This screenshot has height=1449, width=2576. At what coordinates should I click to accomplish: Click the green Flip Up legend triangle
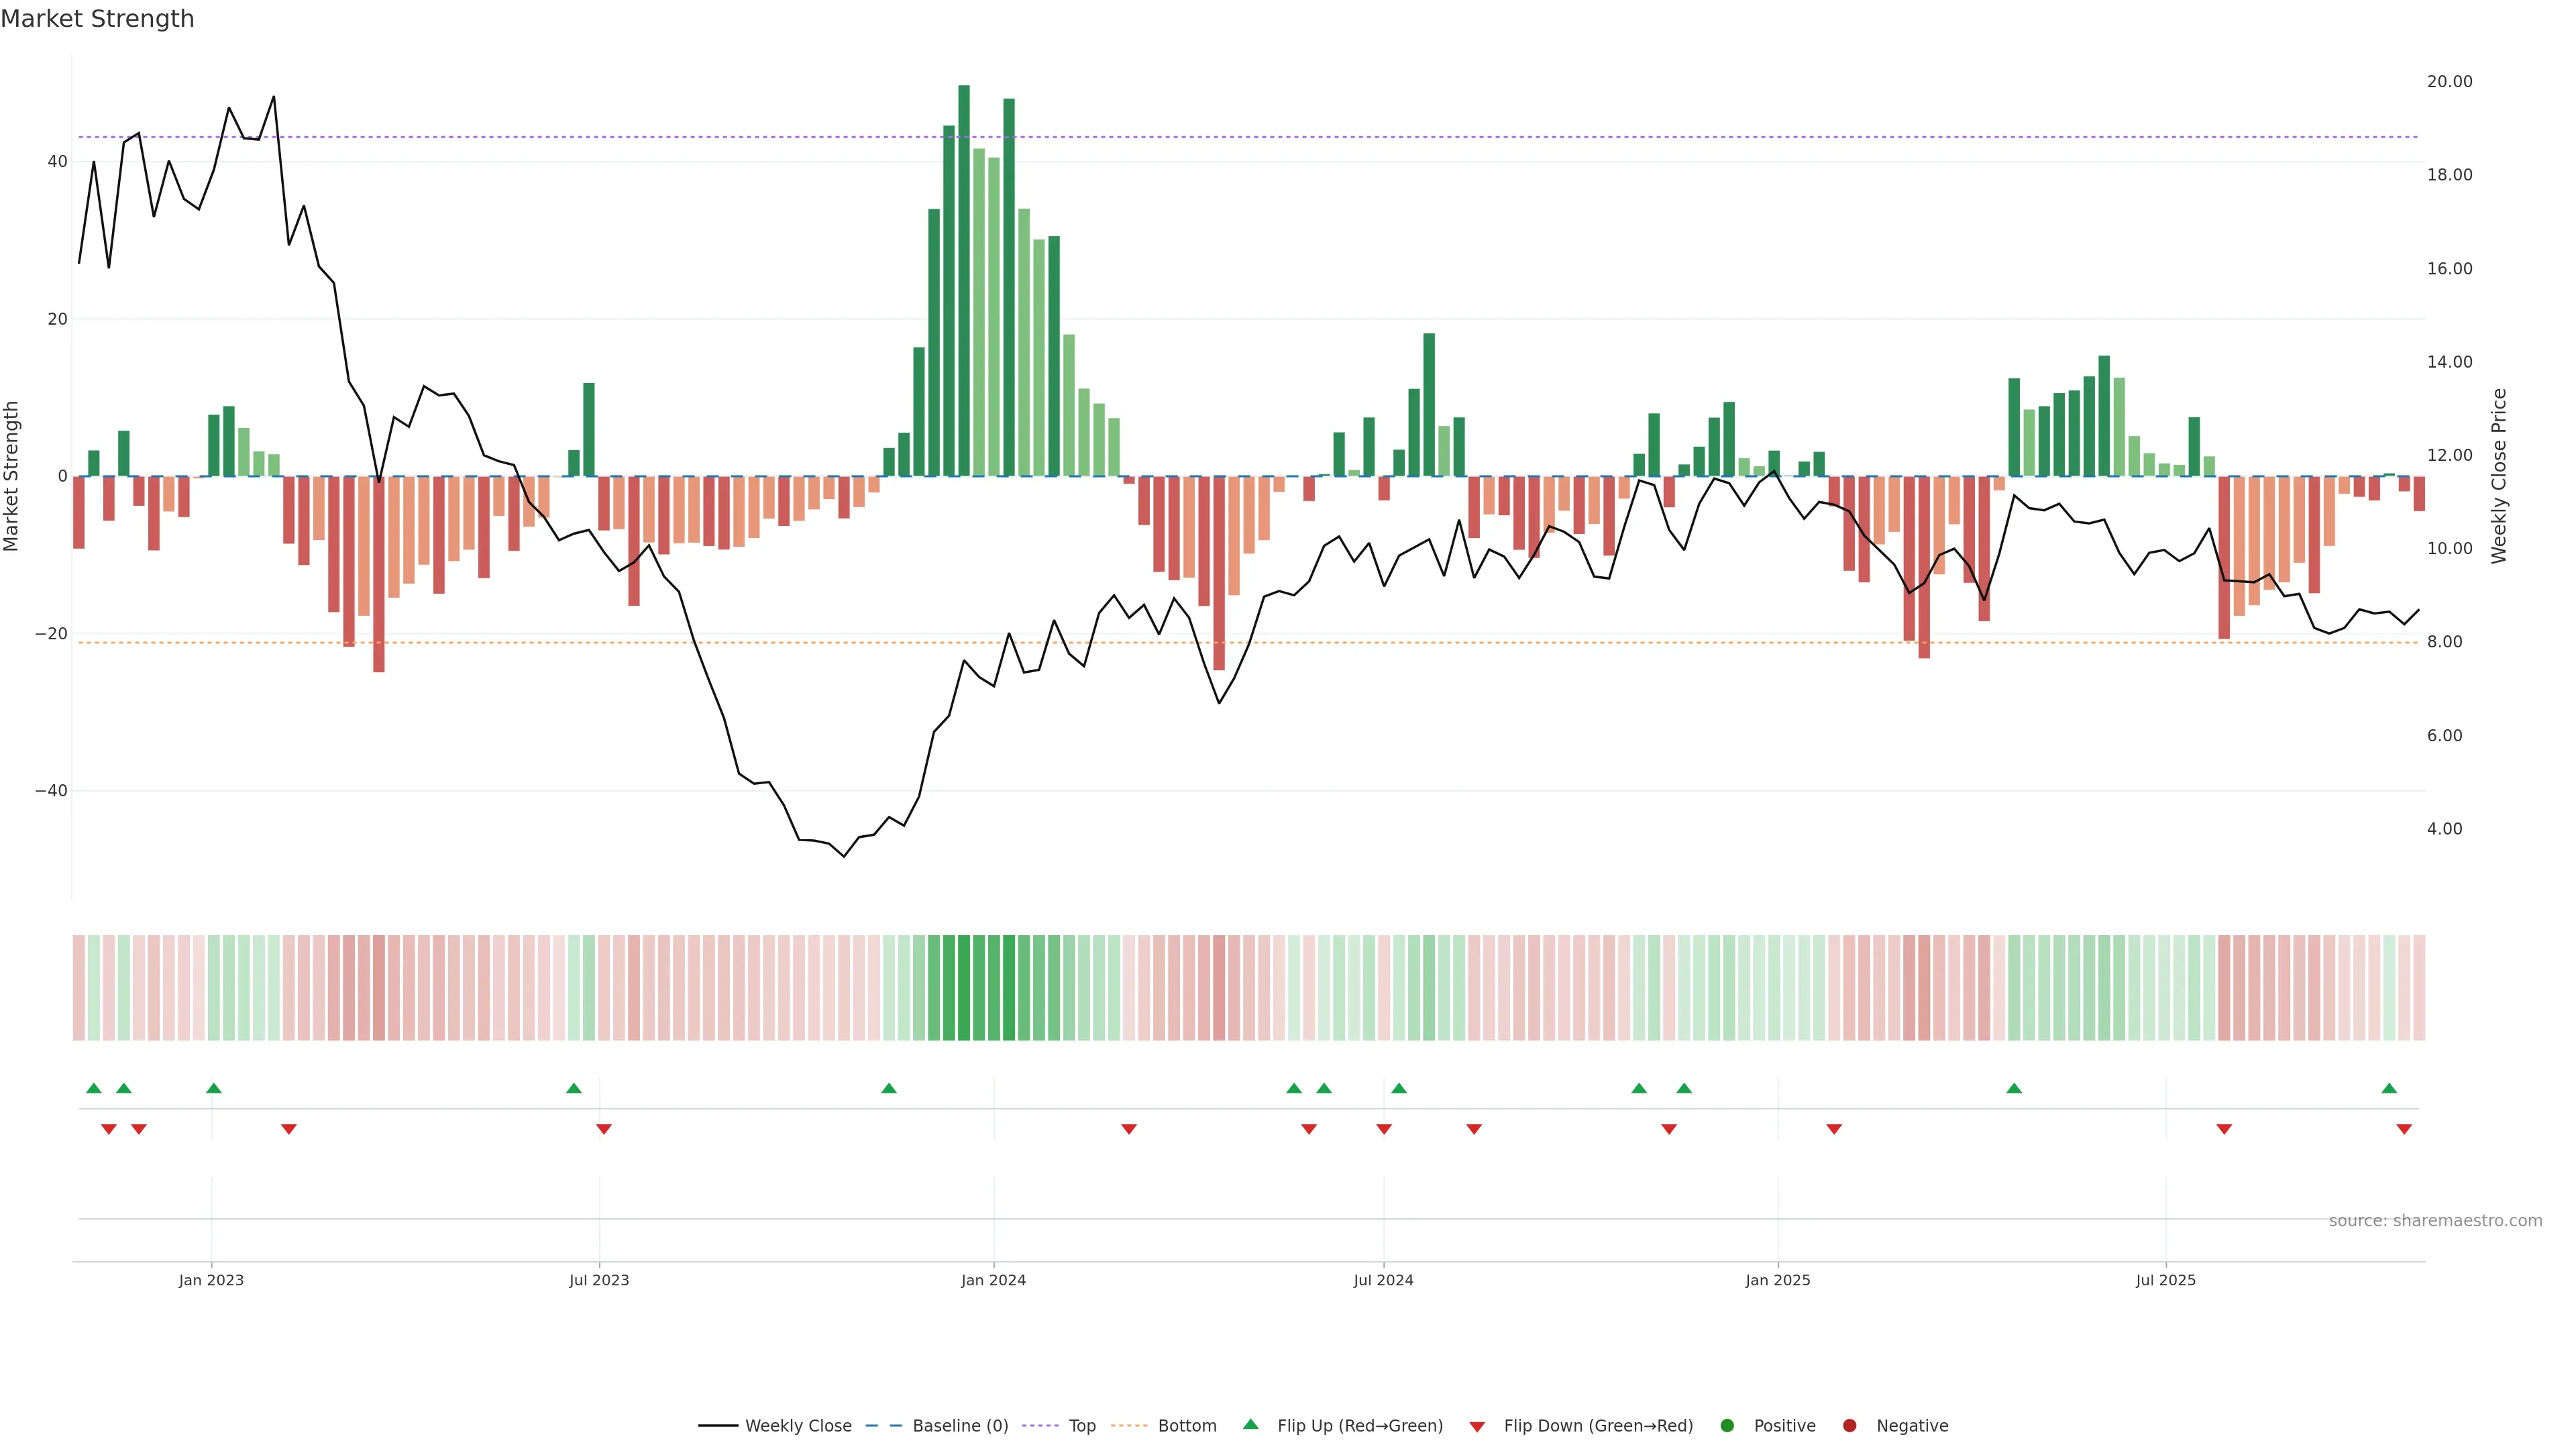pyautogui.click(x=1250, y=1424)
